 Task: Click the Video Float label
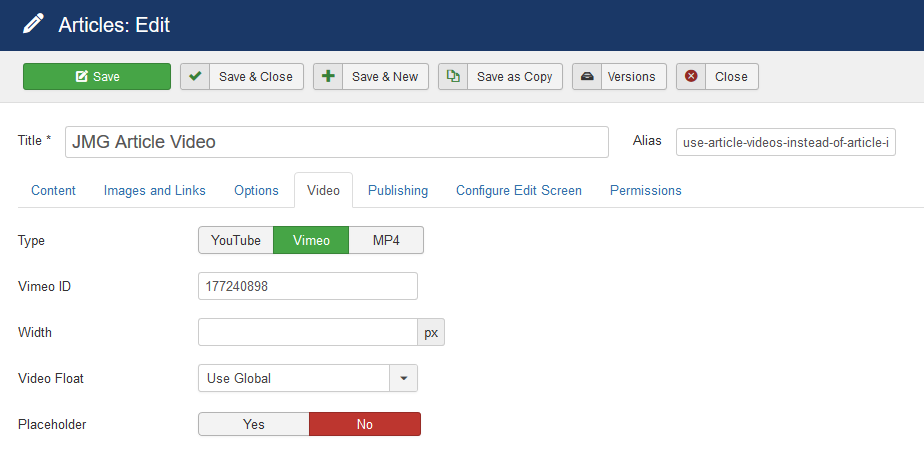click(x=51, y=378)
